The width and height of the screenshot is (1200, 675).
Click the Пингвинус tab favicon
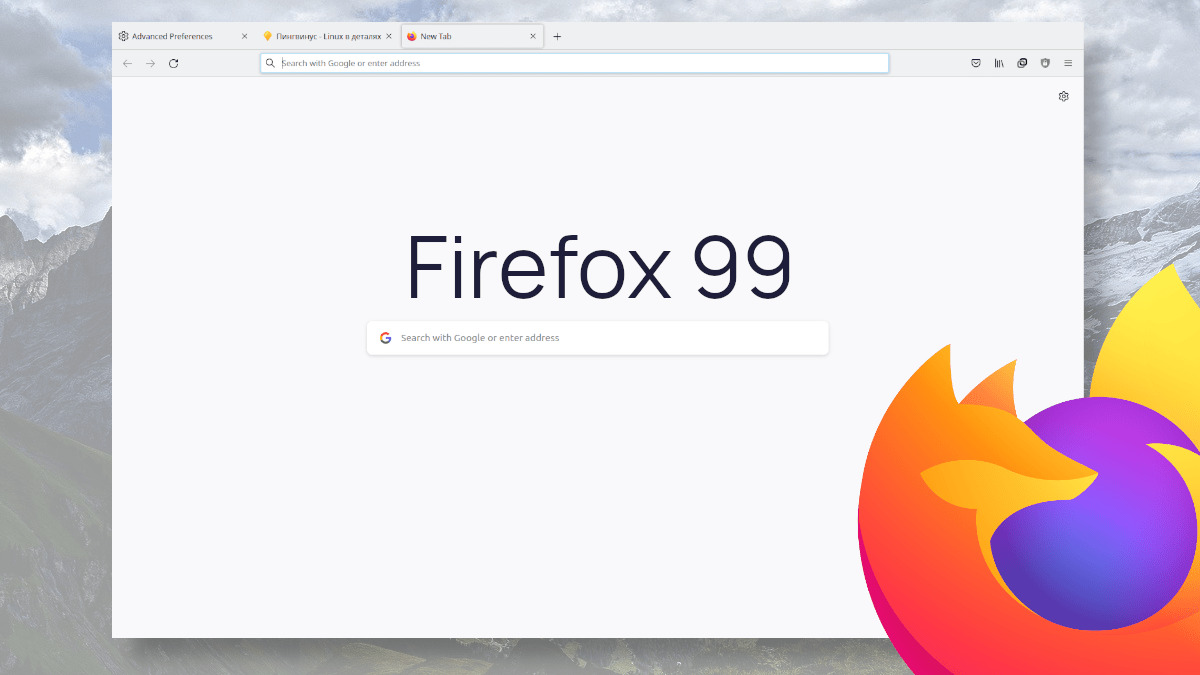point(267,36)
